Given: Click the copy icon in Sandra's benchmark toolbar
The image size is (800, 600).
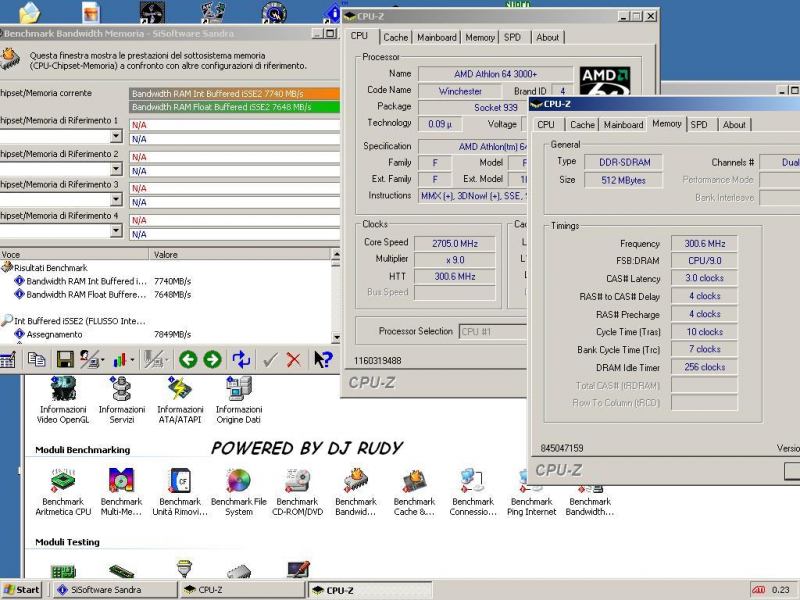Looking at the screenshot, I should coord(36,359).
